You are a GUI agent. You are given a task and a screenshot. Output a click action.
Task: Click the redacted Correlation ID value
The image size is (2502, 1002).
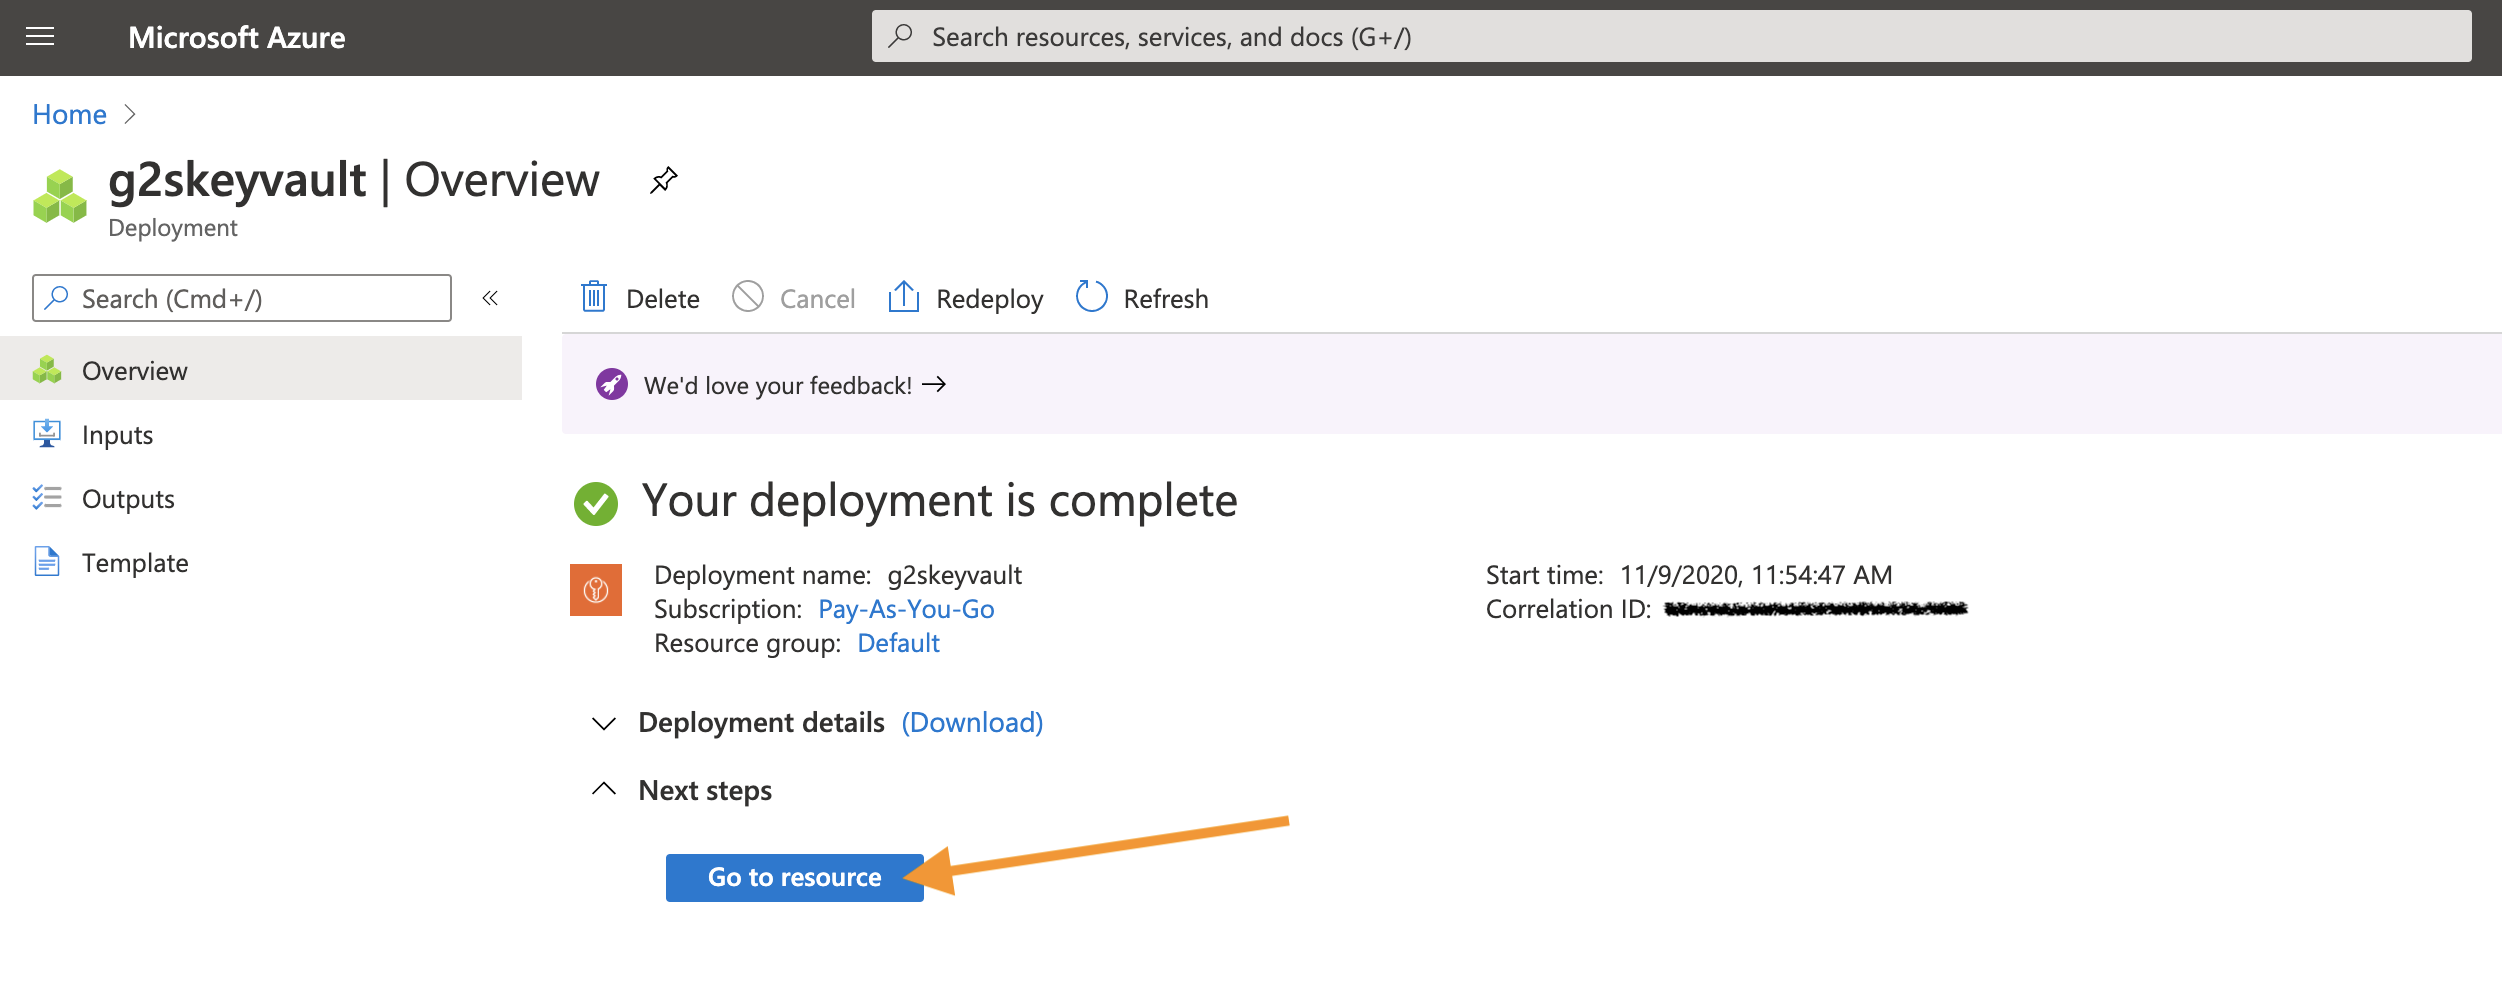click(x=1816, y=608)
